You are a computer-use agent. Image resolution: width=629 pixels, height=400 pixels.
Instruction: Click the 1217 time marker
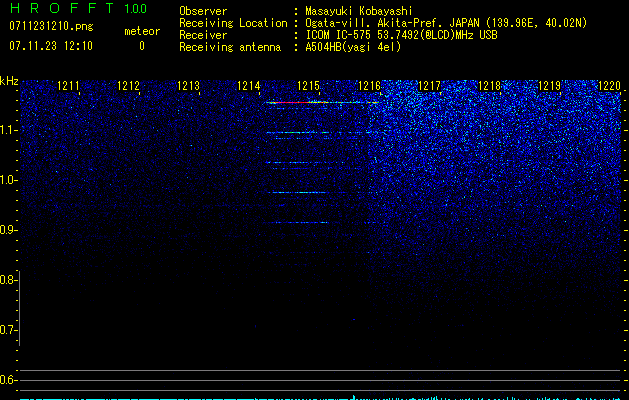coord(429,85)
